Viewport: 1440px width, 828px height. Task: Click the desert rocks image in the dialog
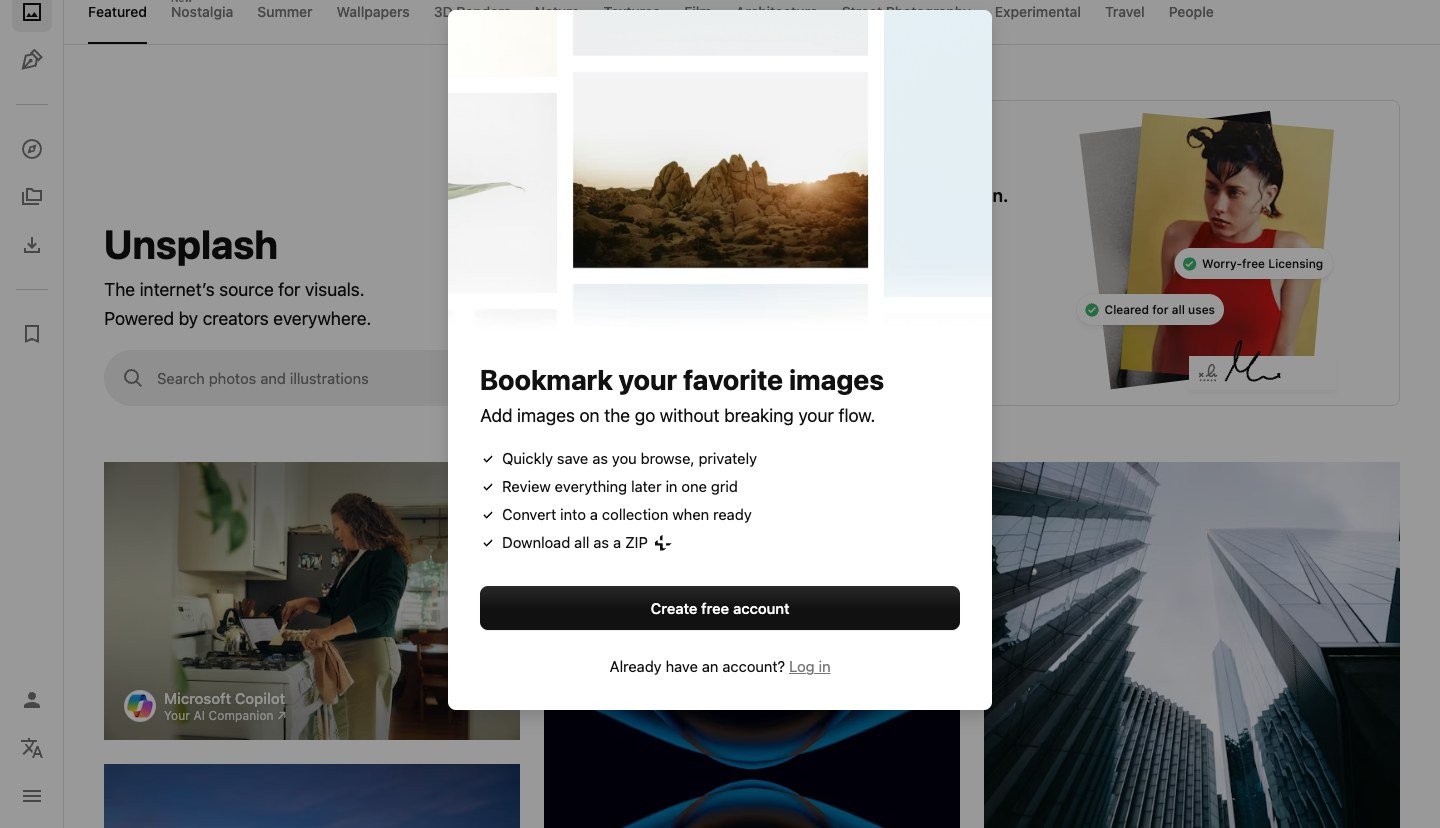(720, 170)
